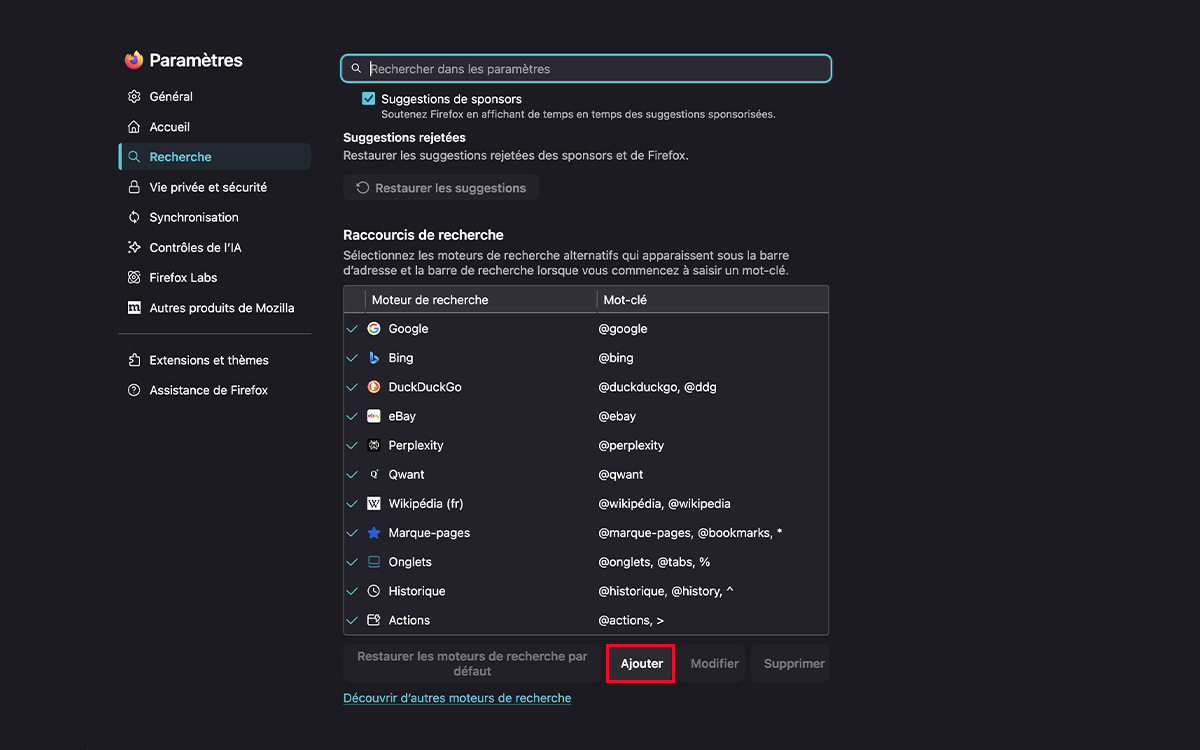Click the @perplexity keyword cell

pos(631,445)
